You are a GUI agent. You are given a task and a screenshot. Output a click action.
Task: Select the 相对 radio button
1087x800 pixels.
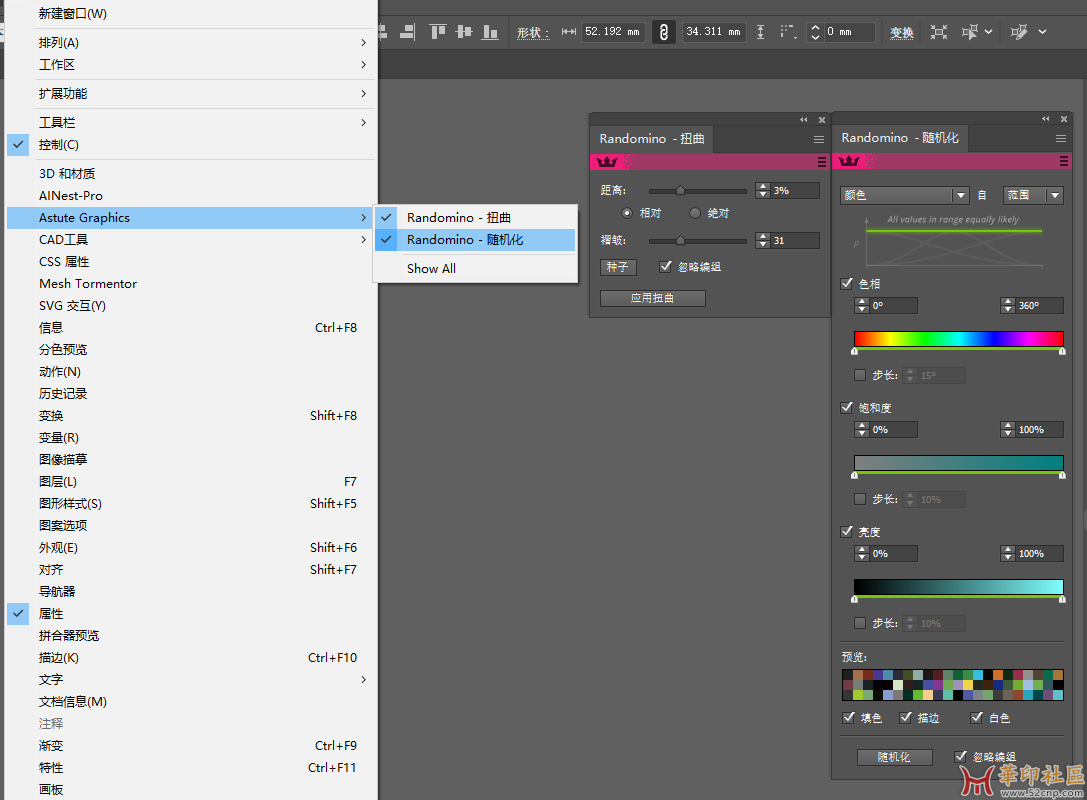pos(627,213)
